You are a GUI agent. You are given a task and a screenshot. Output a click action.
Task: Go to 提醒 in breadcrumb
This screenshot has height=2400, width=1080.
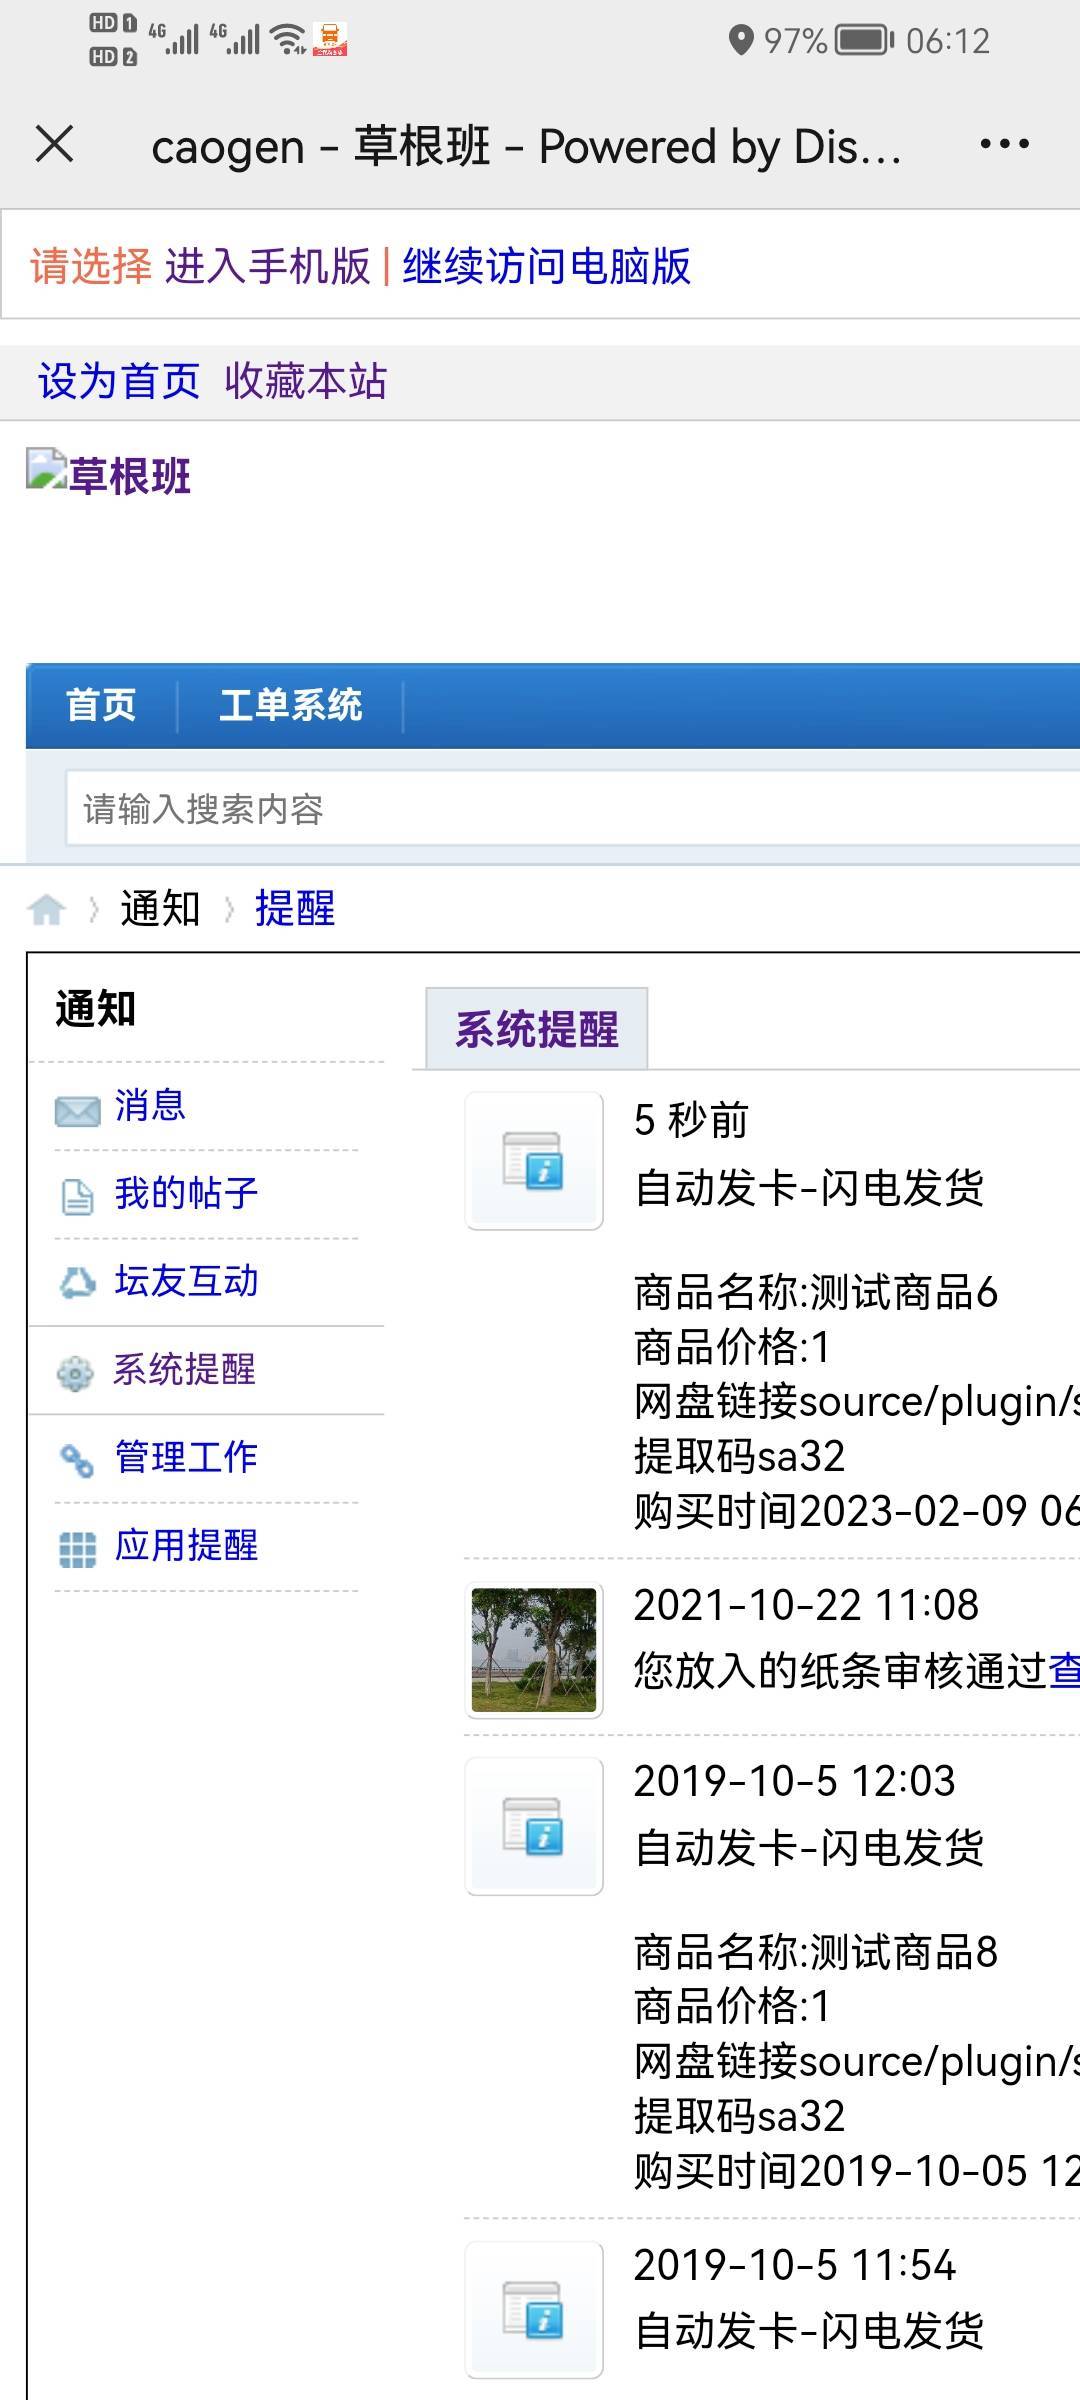[295, 909]
